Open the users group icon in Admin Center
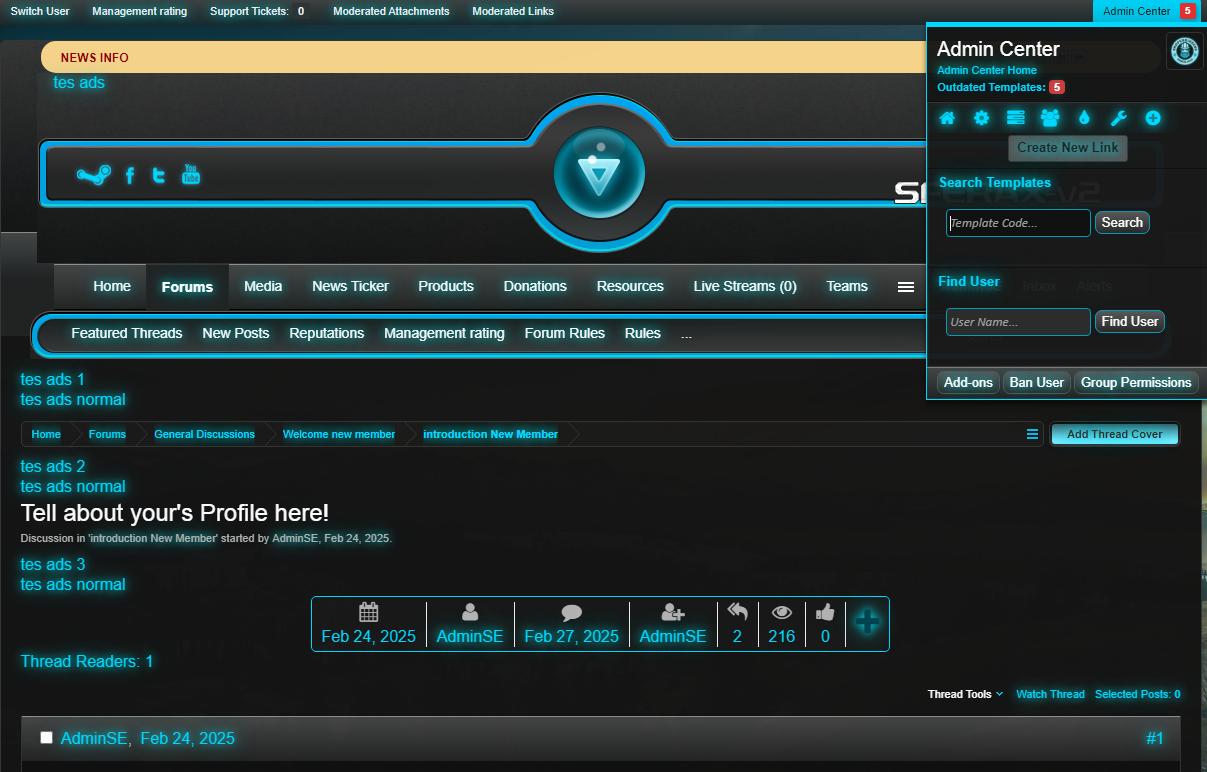This screenshot has width=1207, height=772. 1050,118
